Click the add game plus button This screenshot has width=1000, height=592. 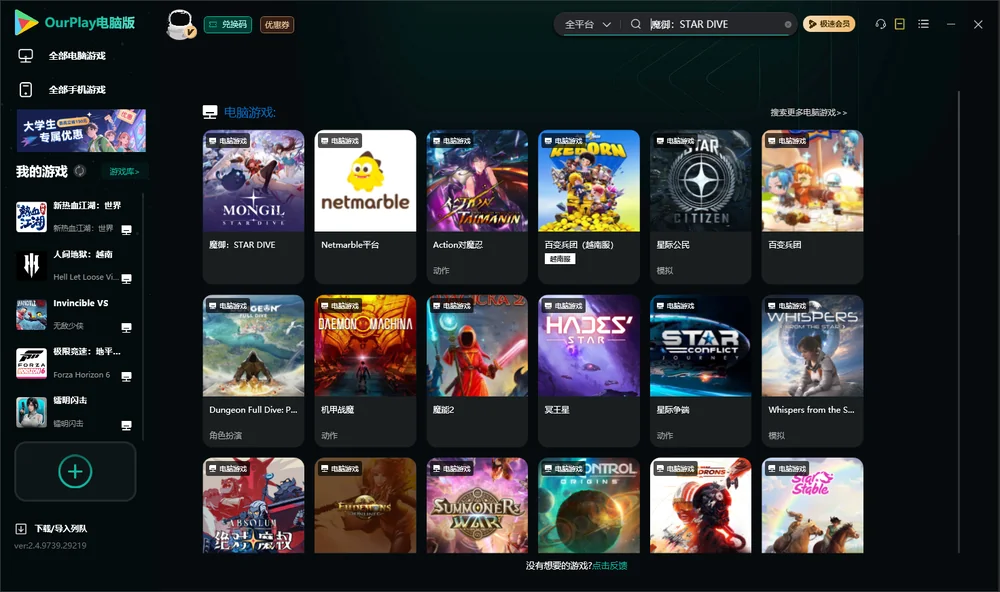click(75, 471)
